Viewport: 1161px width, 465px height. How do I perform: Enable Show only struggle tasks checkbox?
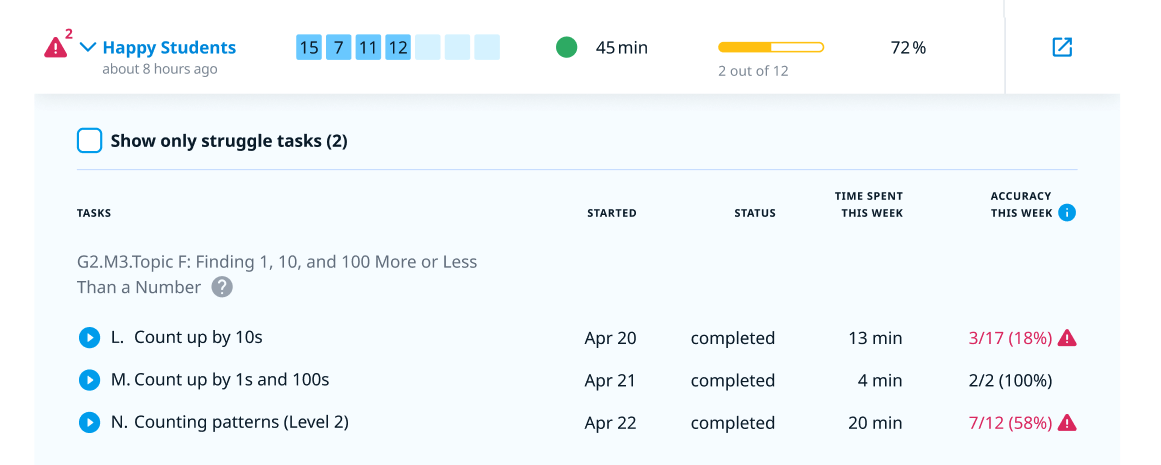click(x=90, y=141)
